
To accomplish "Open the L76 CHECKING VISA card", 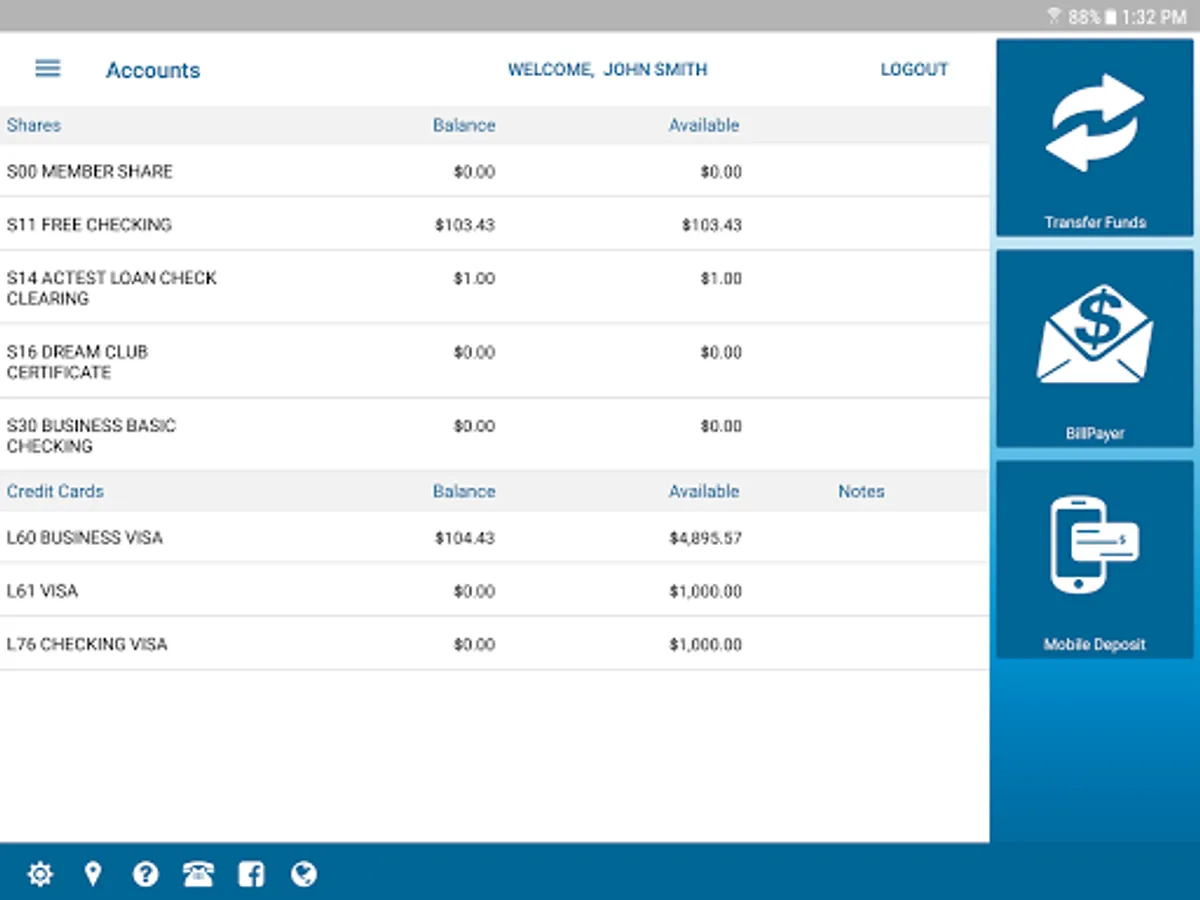I will click(x=495, y=643).
